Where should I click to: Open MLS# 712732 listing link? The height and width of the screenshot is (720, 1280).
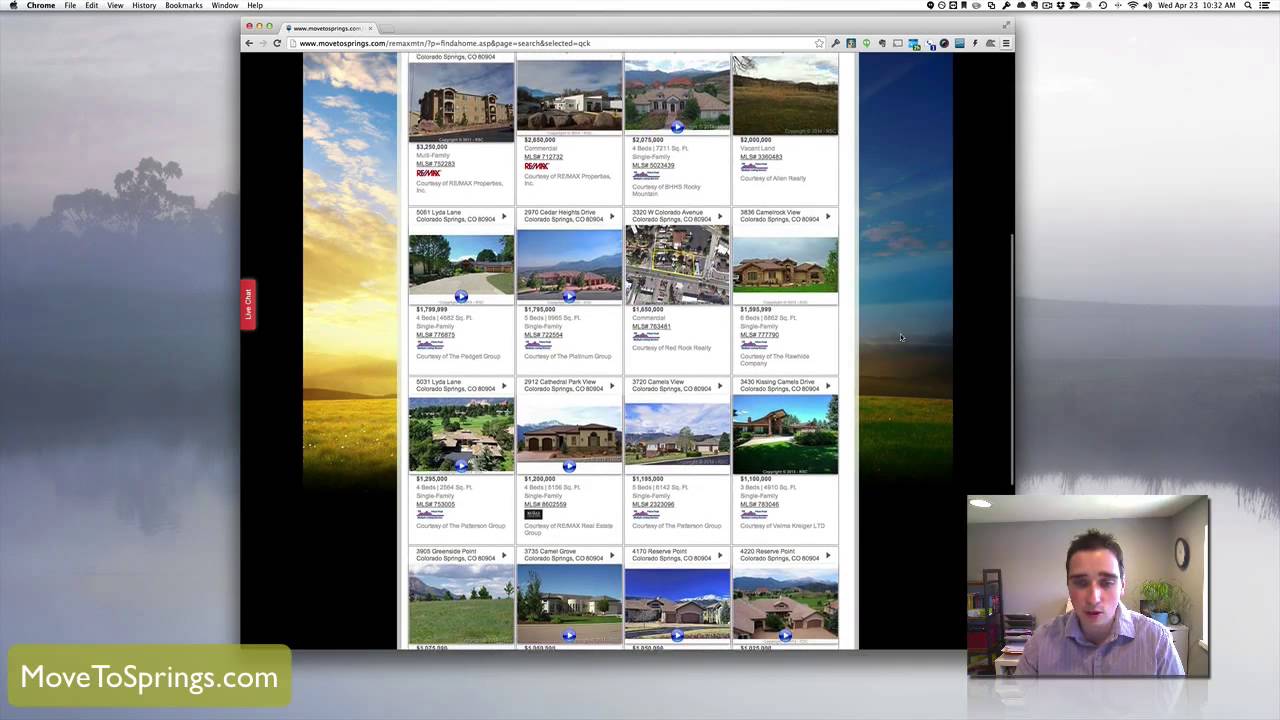click(x=543, y=157)
